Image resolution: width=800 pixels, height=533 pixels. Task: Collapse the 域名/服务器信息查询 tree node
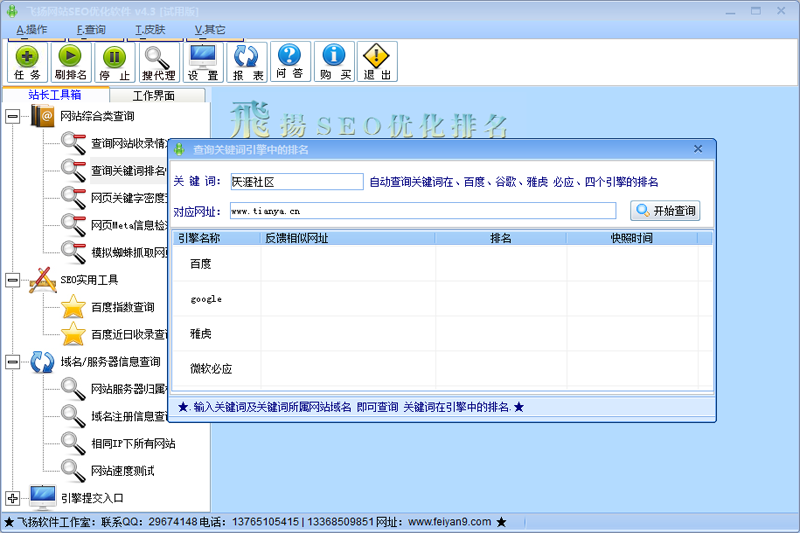(x=13, y=362)
